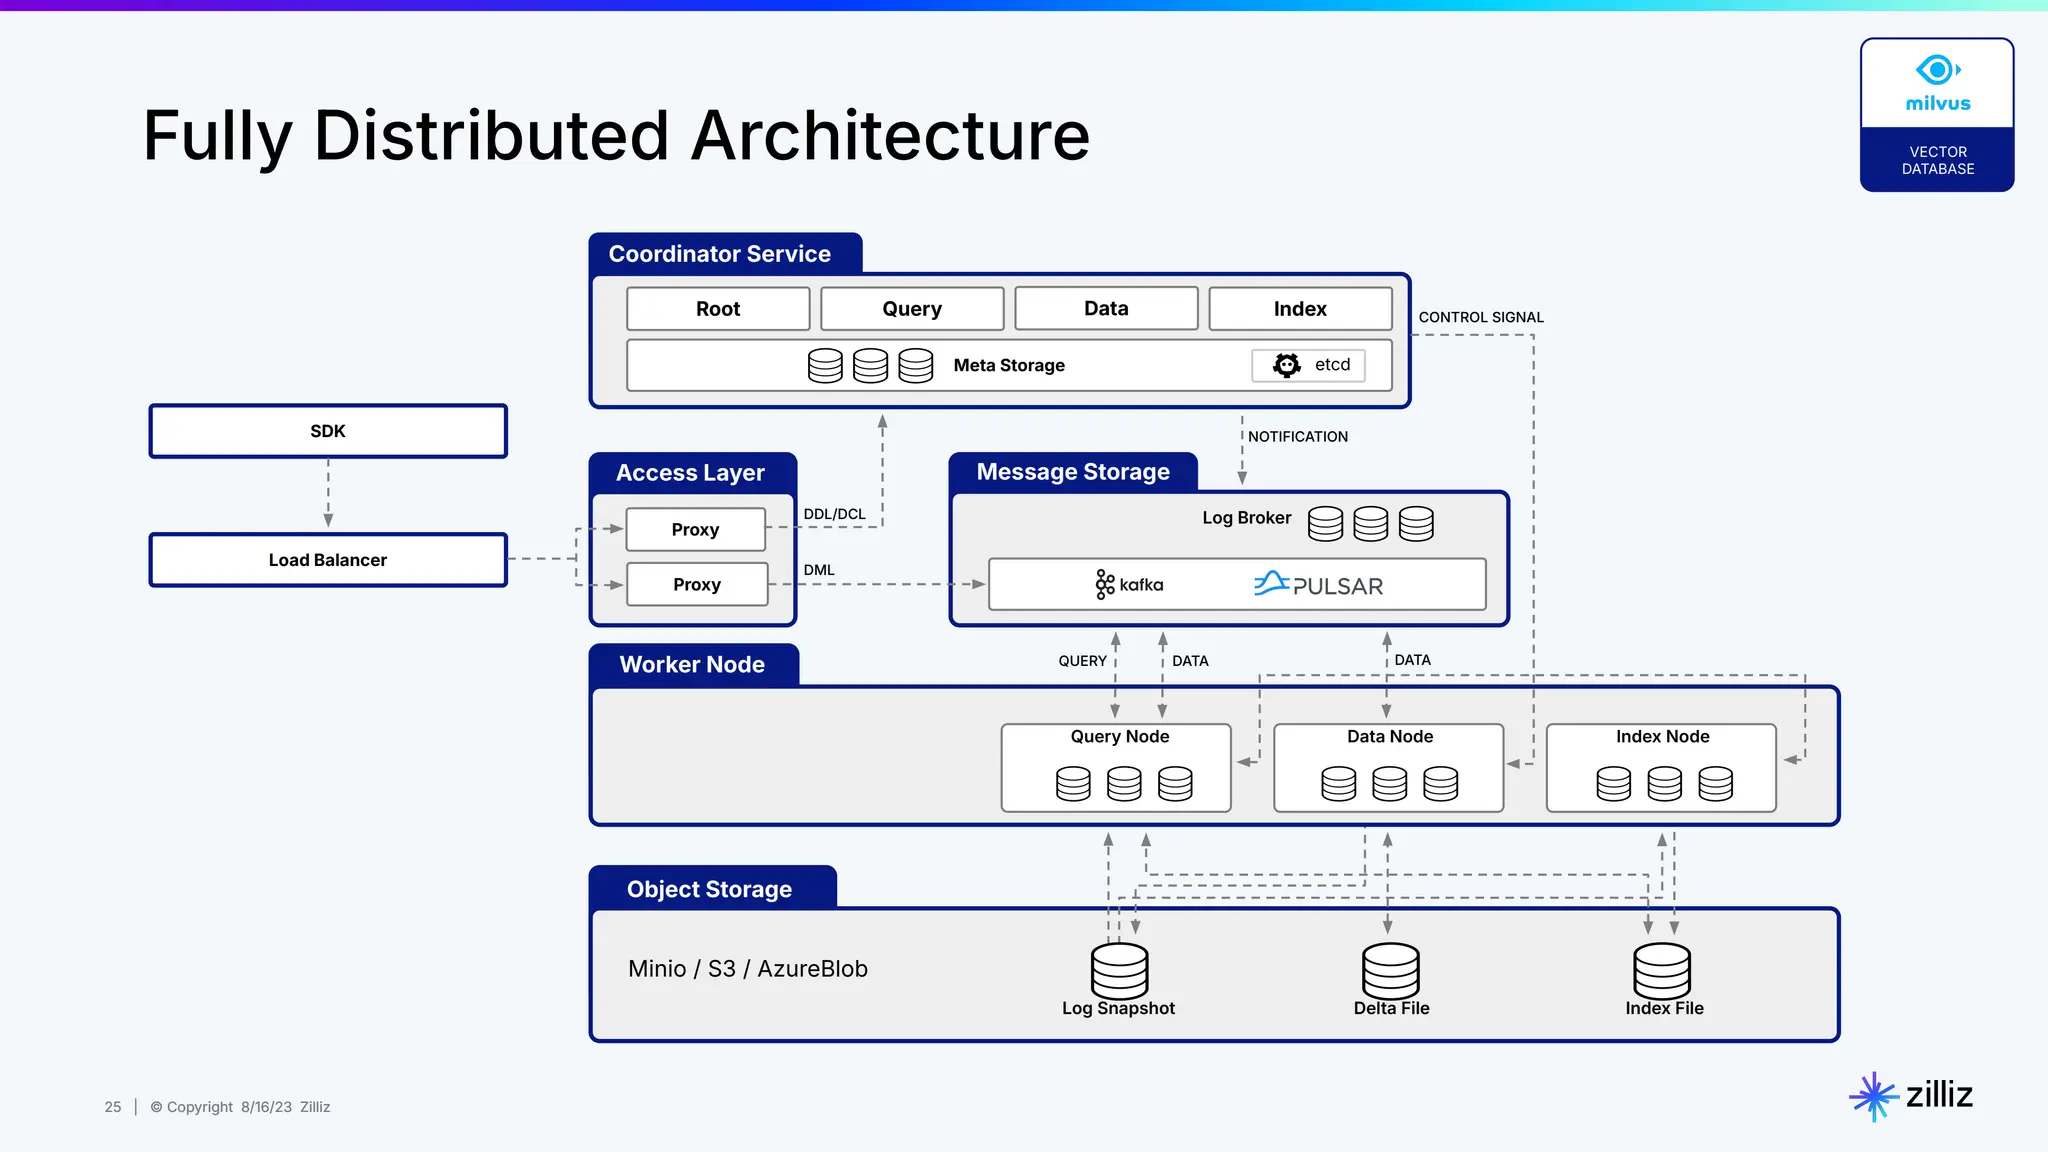Click the Meta Storage label
The image size is (2048, 1152).
[1009, 365]
